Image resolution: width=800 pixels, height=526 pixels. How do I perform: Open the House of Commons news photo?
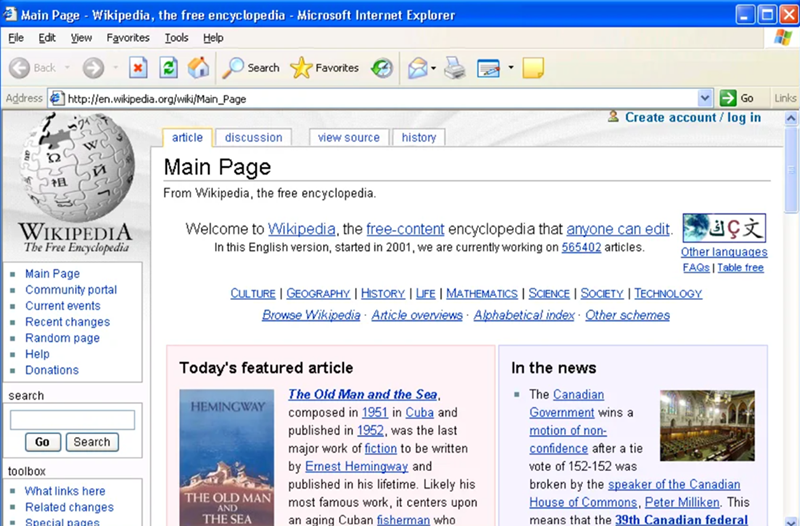click(707, 425)
